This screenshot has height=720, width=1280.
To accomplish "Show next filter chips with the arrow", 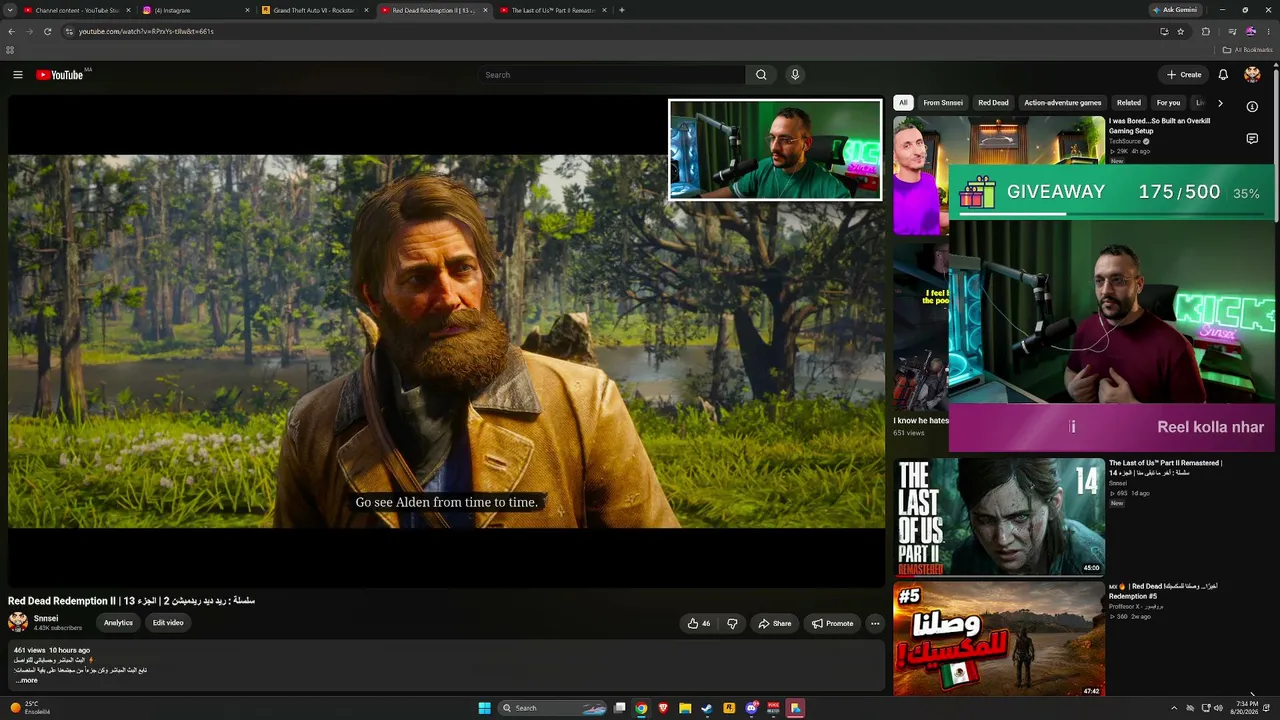I will pyautogui.click(x=1220, y=103).
